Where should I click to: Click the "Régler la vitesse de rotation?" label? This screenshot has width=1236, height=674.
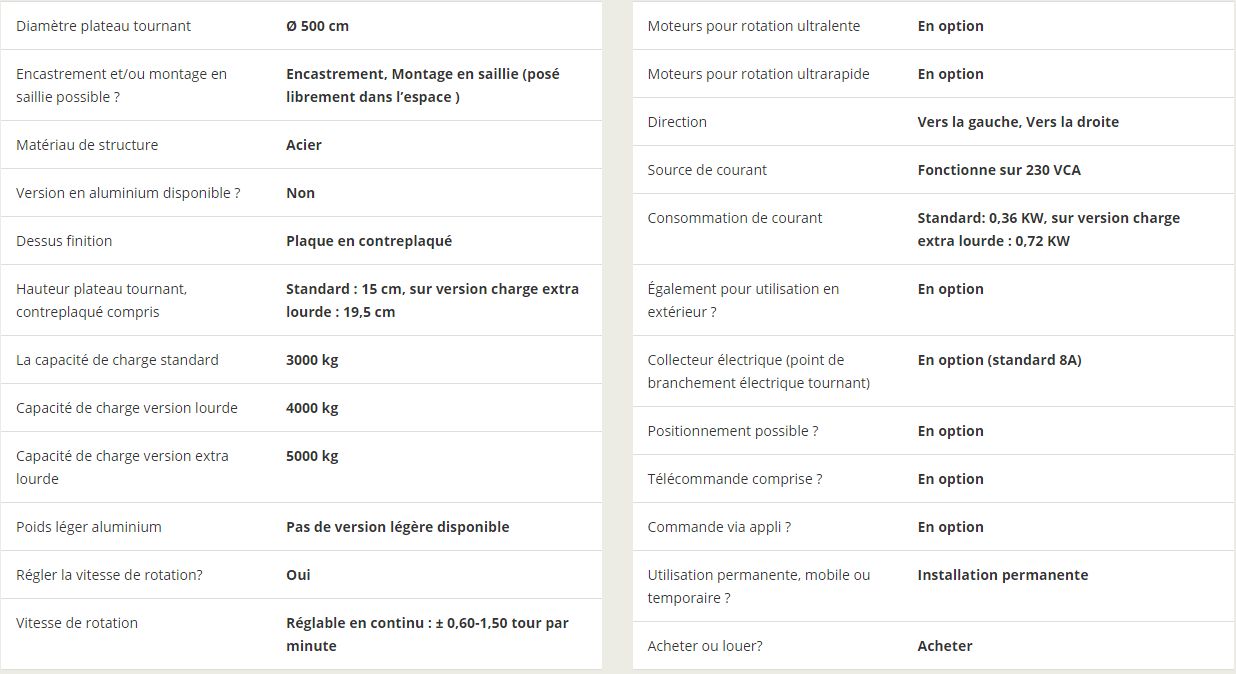tap(109, 575)
